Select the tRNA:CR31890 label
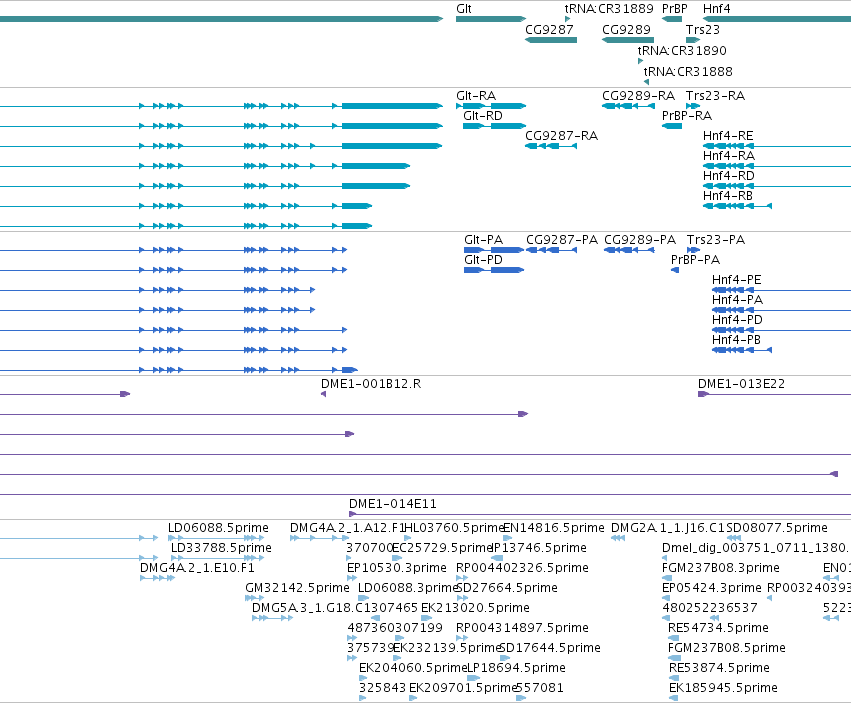The image size is (851, 703). 682,50
